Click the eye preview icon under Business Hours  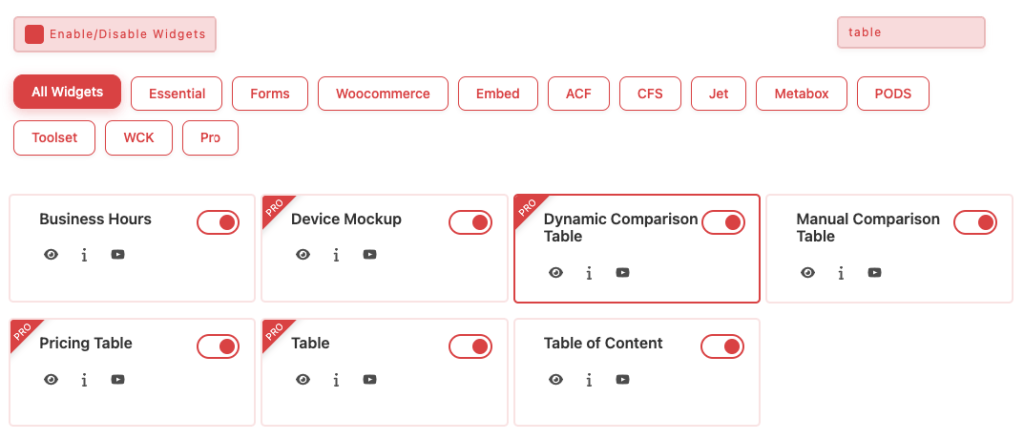(51, 255)
